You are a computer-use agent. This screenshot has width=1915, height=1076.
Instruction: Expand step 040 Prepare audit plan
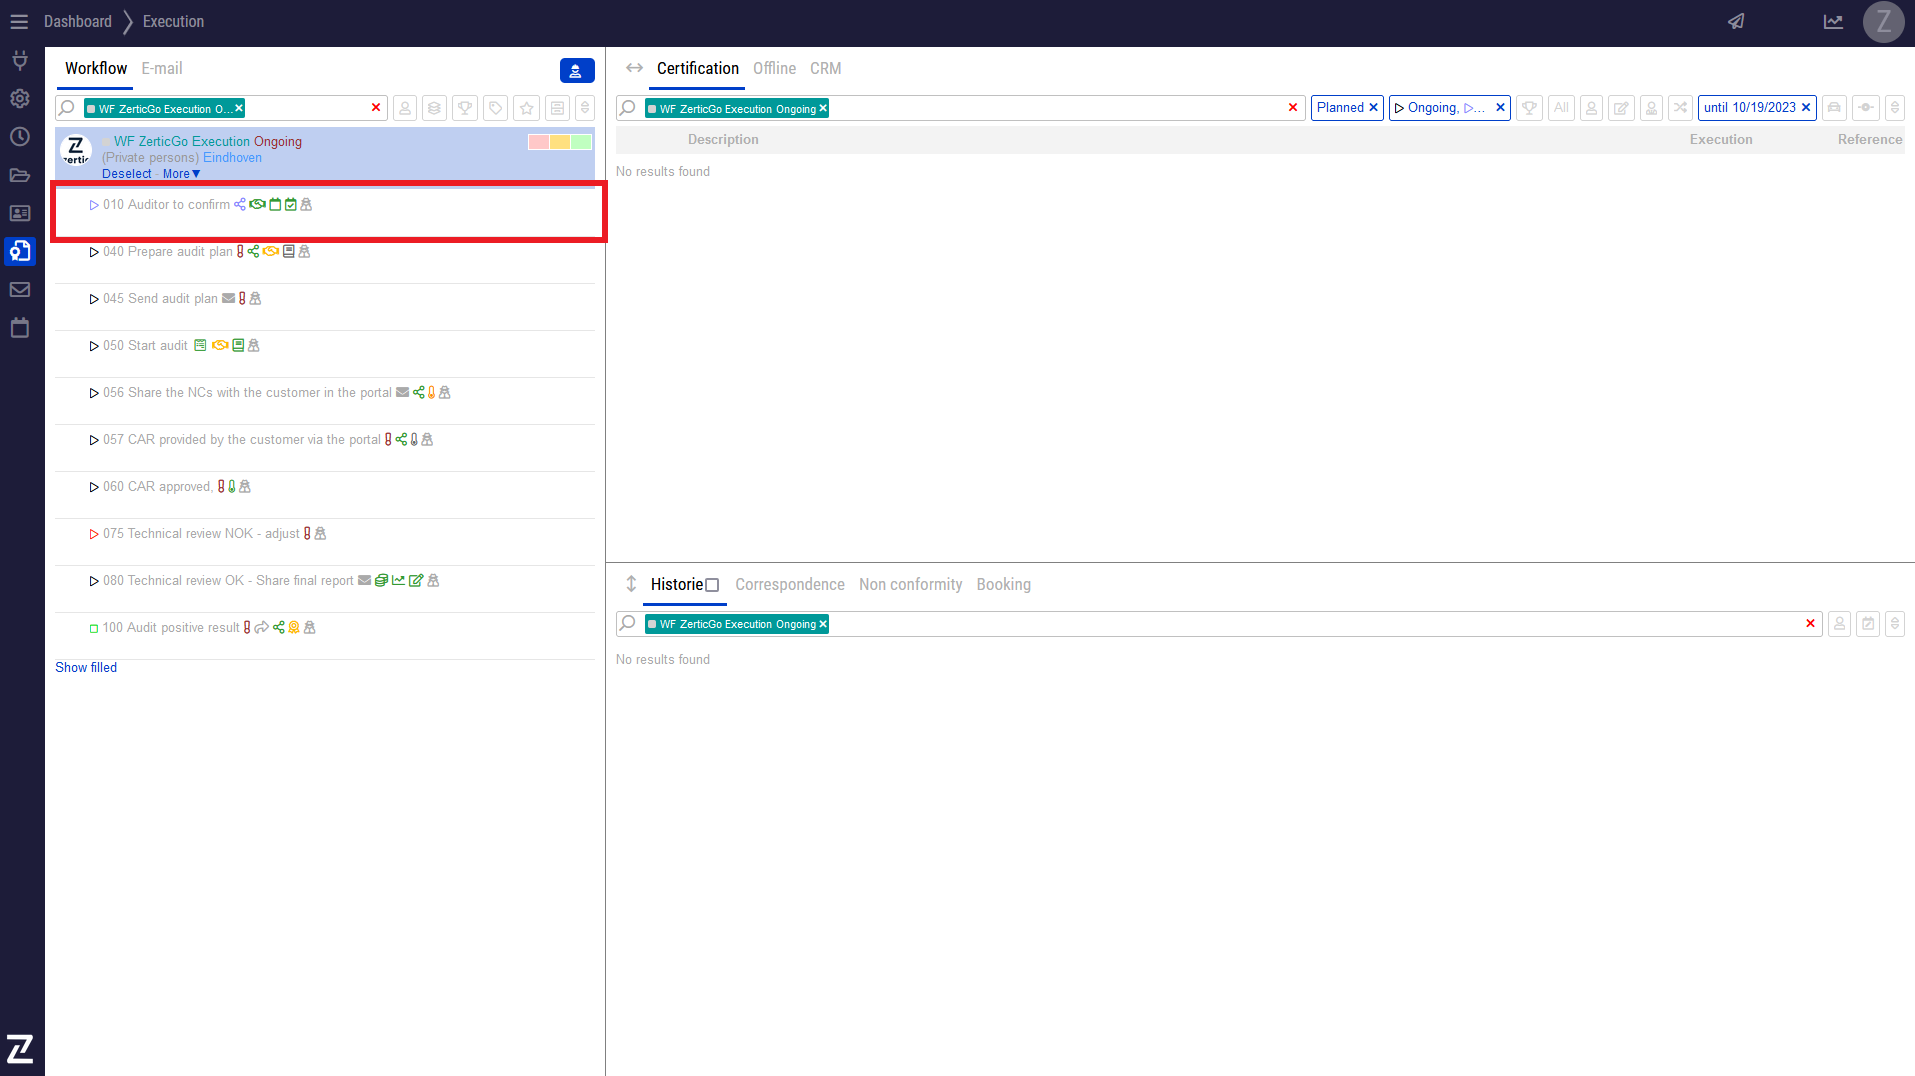94,252
